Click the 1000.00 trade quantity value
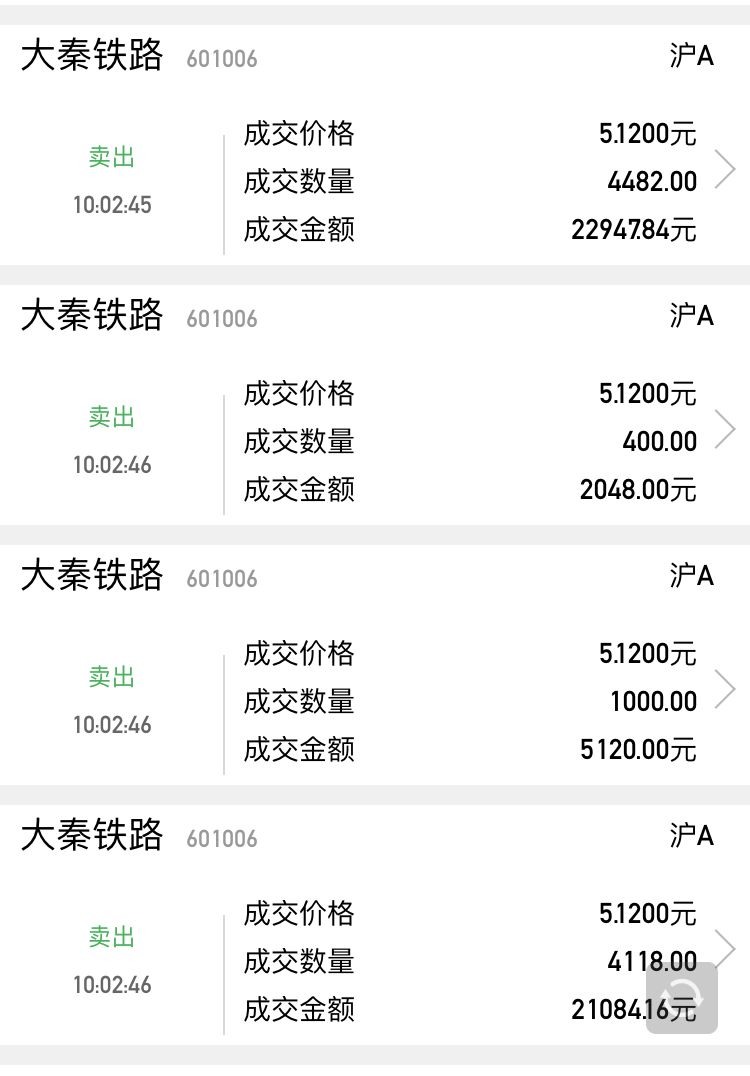The width and height of the screenshot is (750, 1076). (654, 702)
